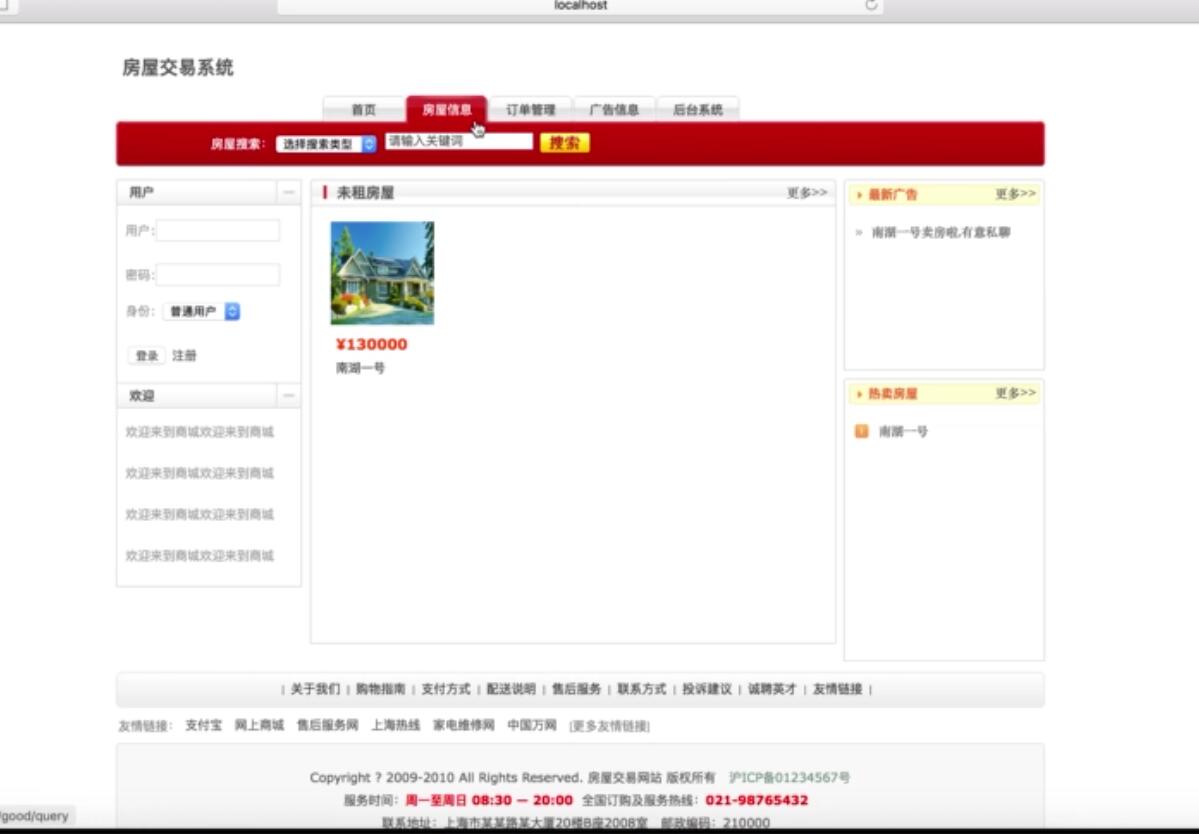Click the 热卖房屋 panel heading

click(892, 394)
